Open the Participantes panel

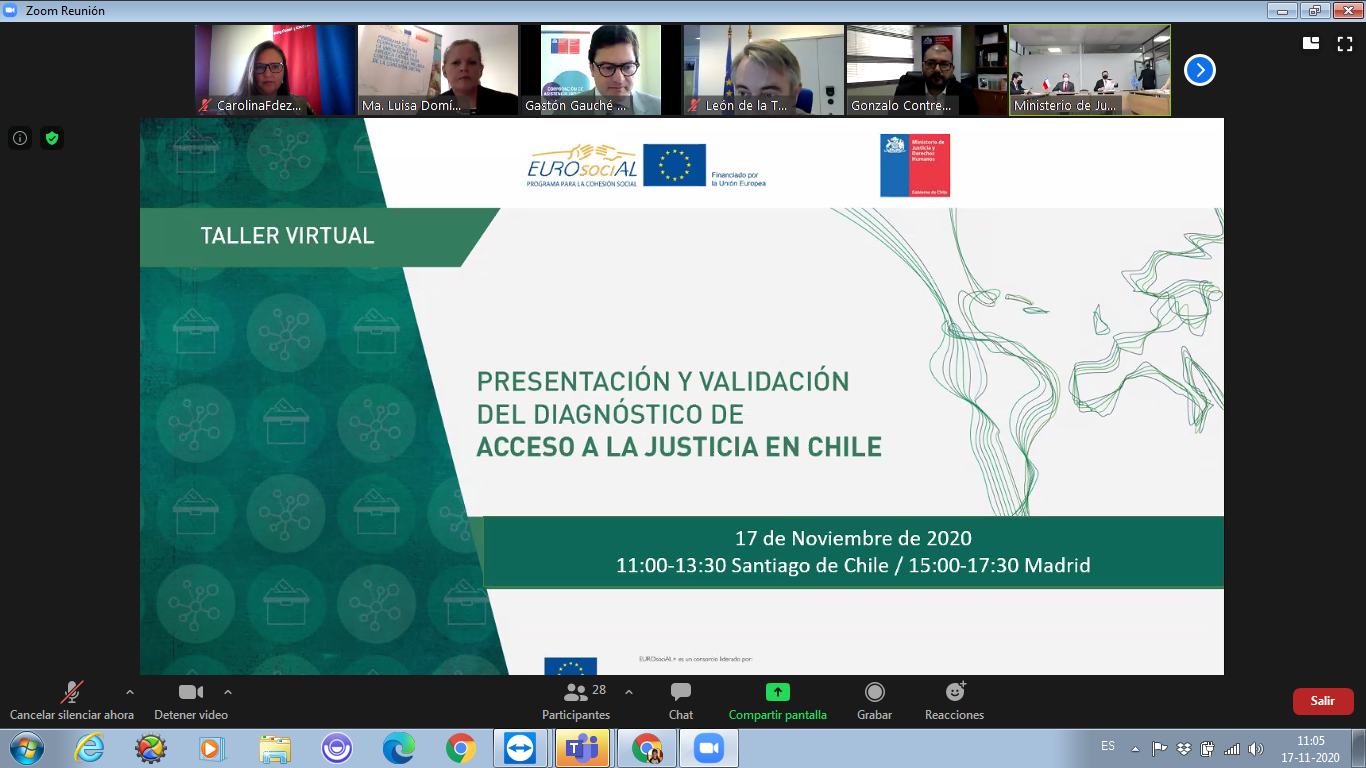tap(575, 700)
